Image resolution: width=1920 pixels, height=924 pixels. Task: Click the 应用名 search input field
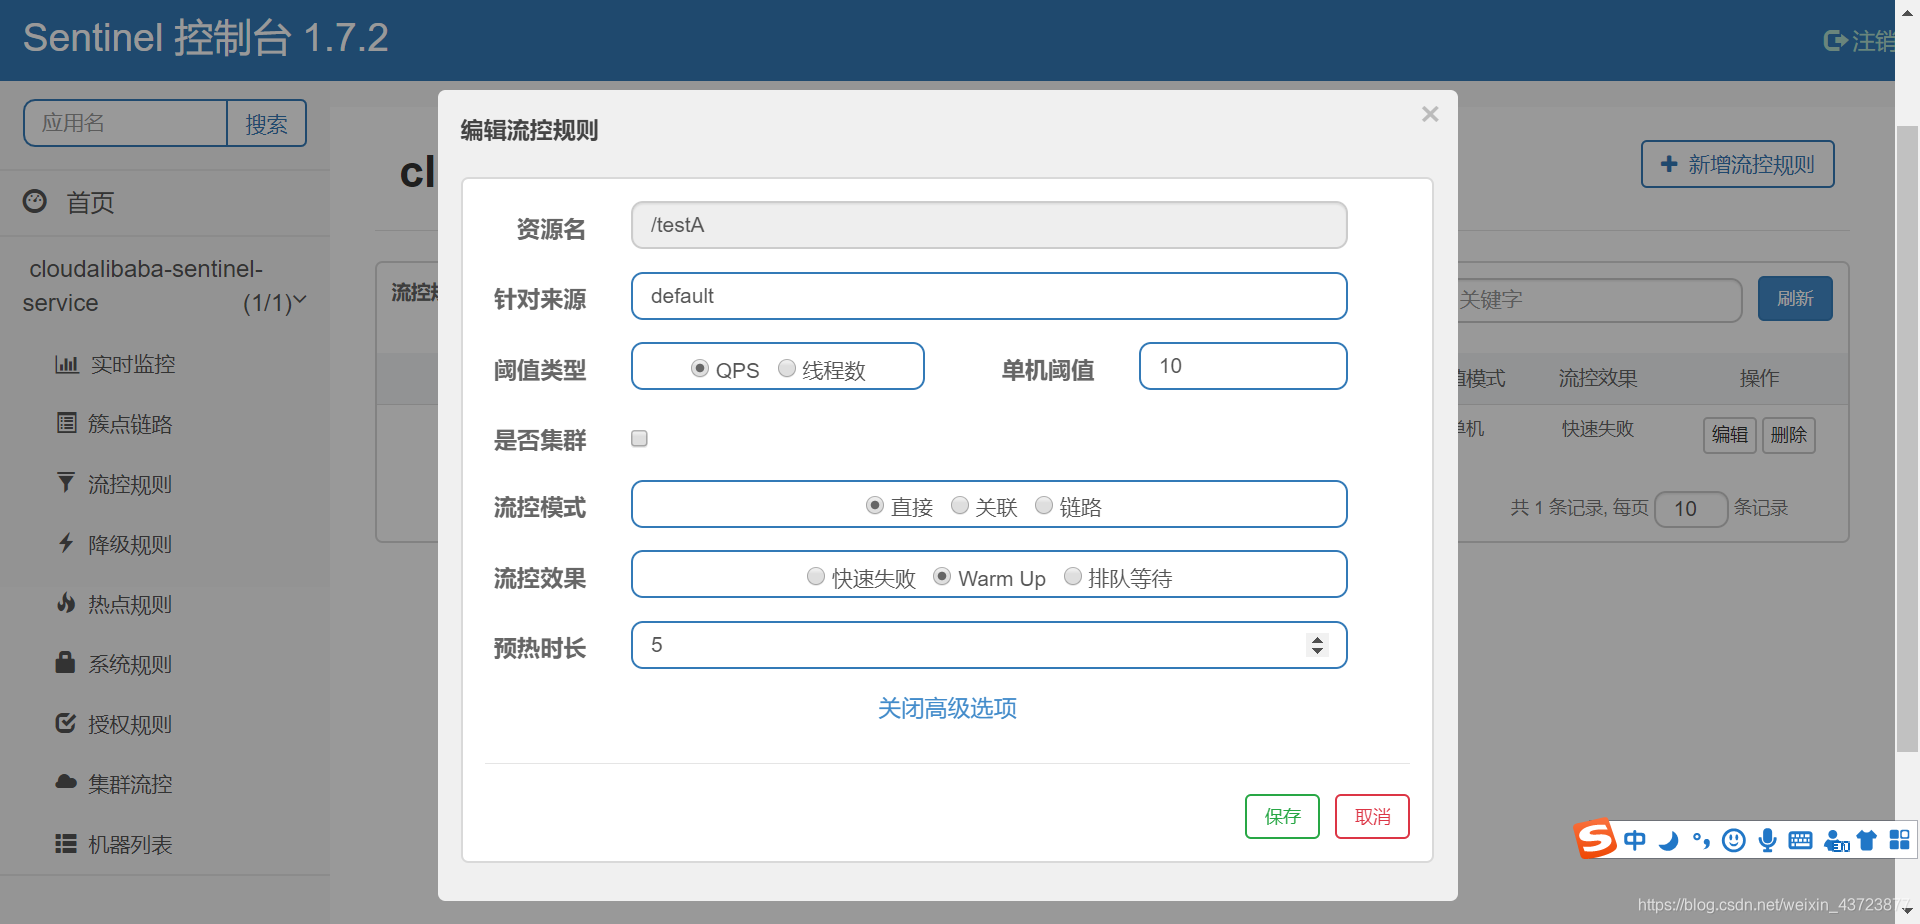tap(126, 123)
